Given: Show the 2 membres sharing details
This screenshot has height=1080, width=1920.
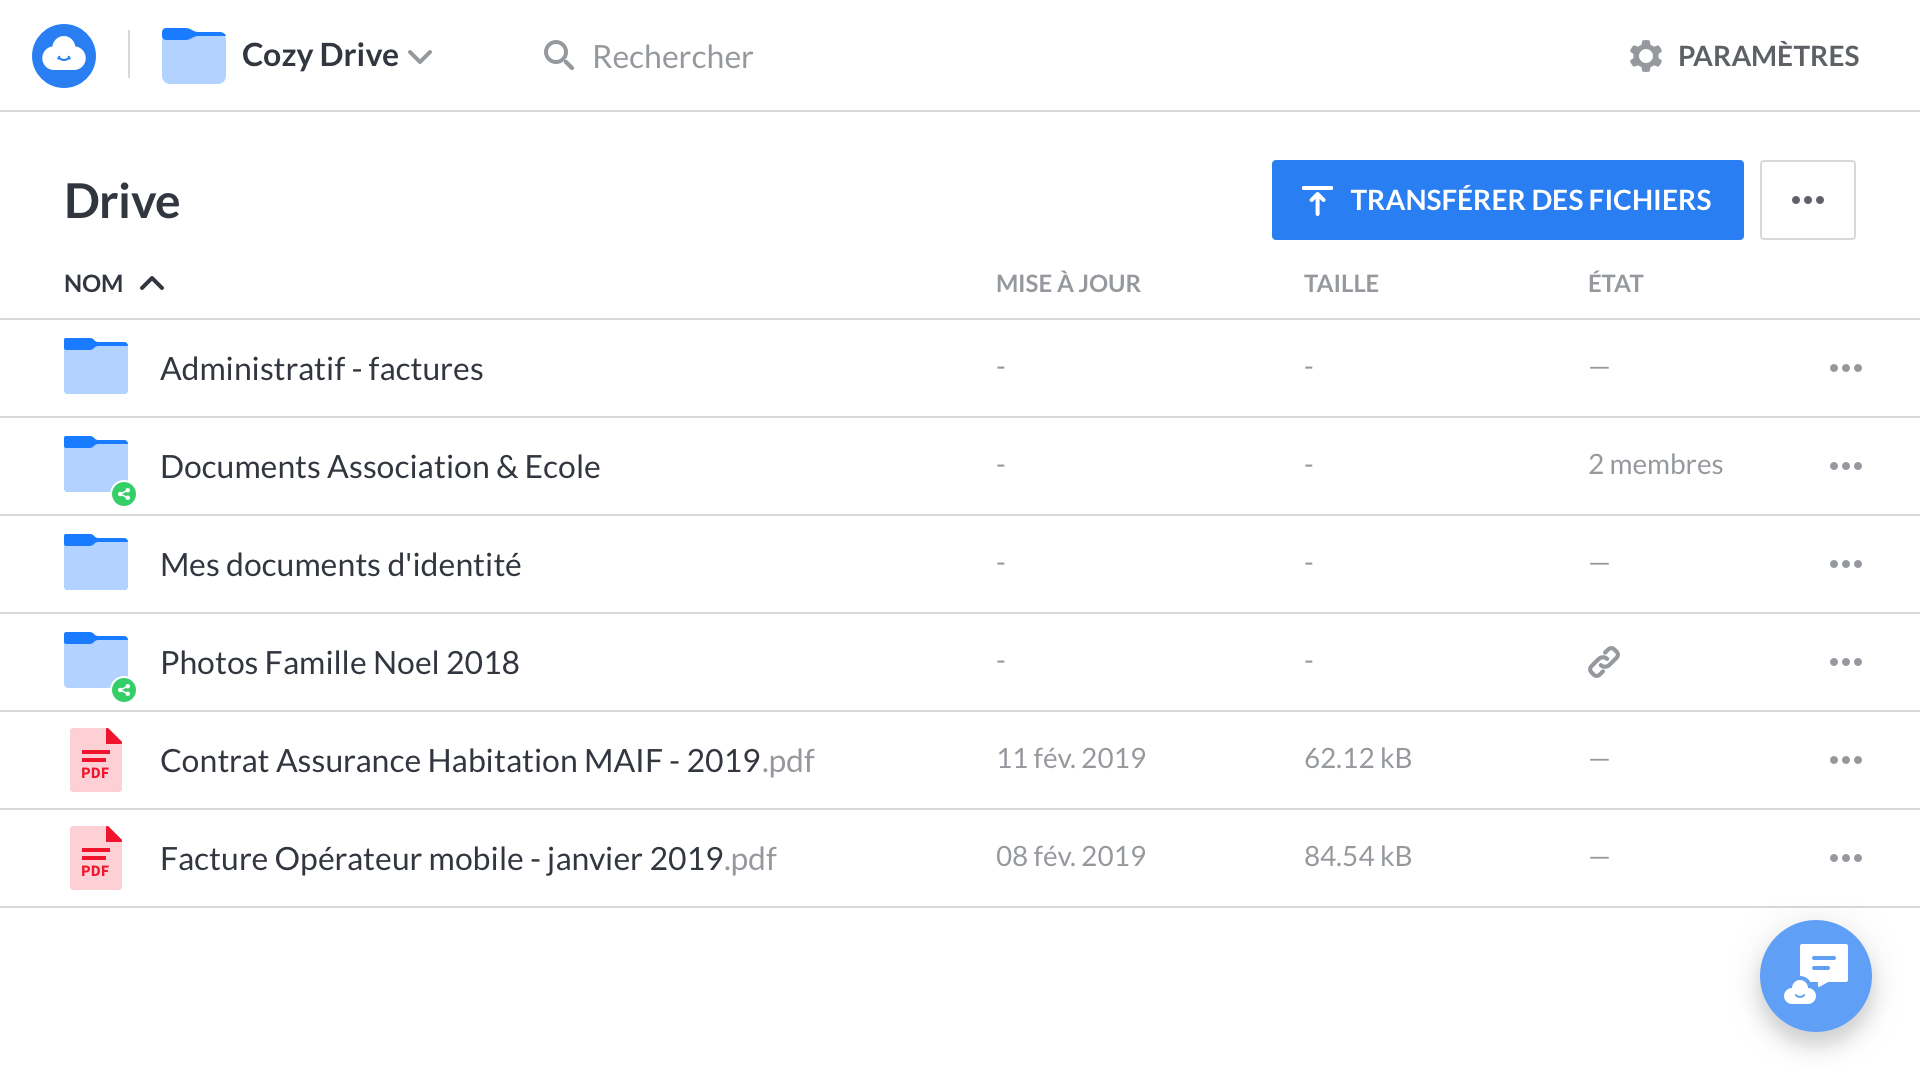Looking at the screenshot, I should point(1655,465).
